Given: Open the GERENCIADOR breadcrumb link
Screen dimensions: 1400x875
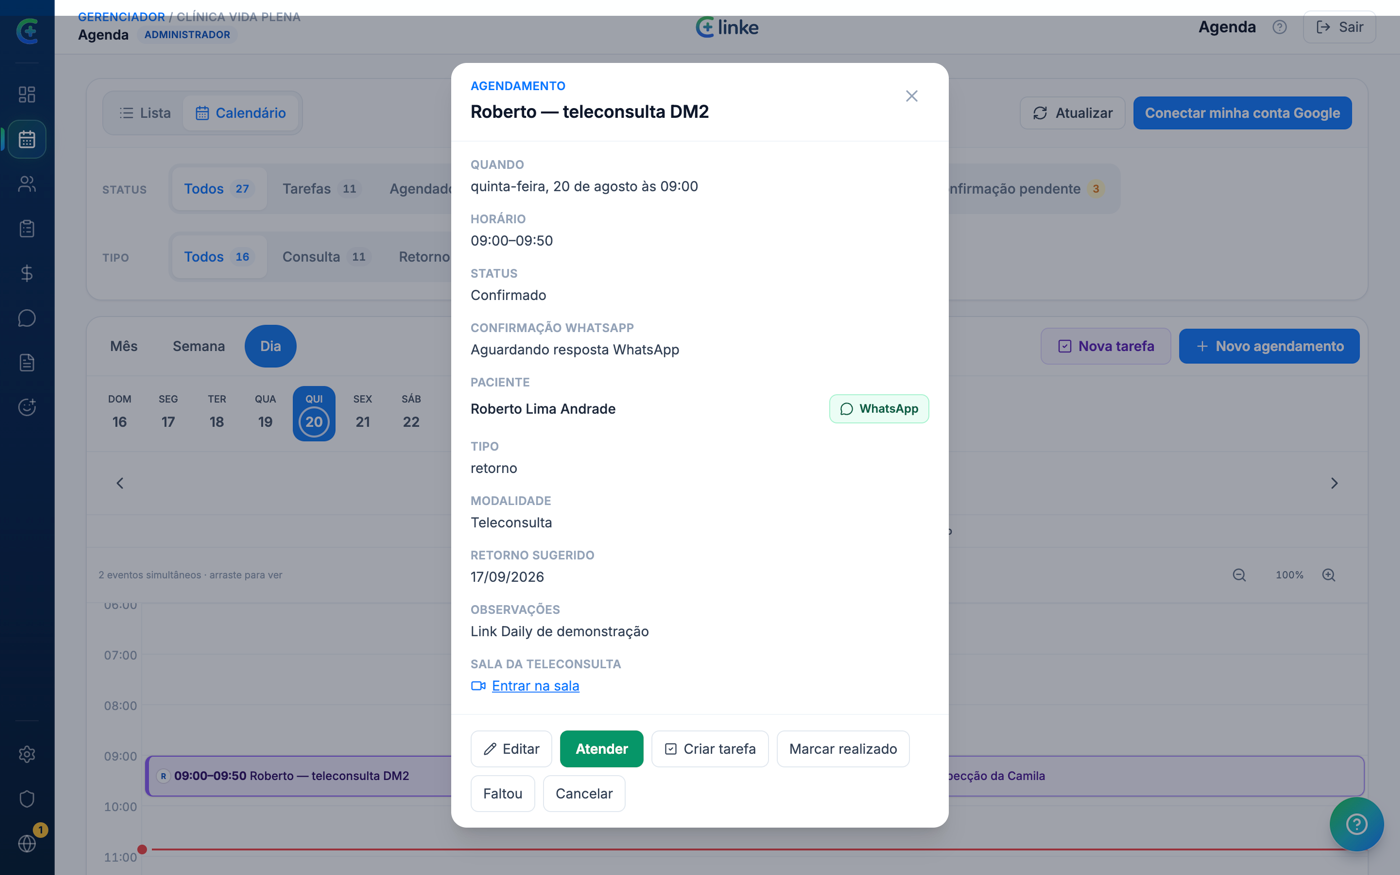Looking at the screenshot, I should point(121,17).
